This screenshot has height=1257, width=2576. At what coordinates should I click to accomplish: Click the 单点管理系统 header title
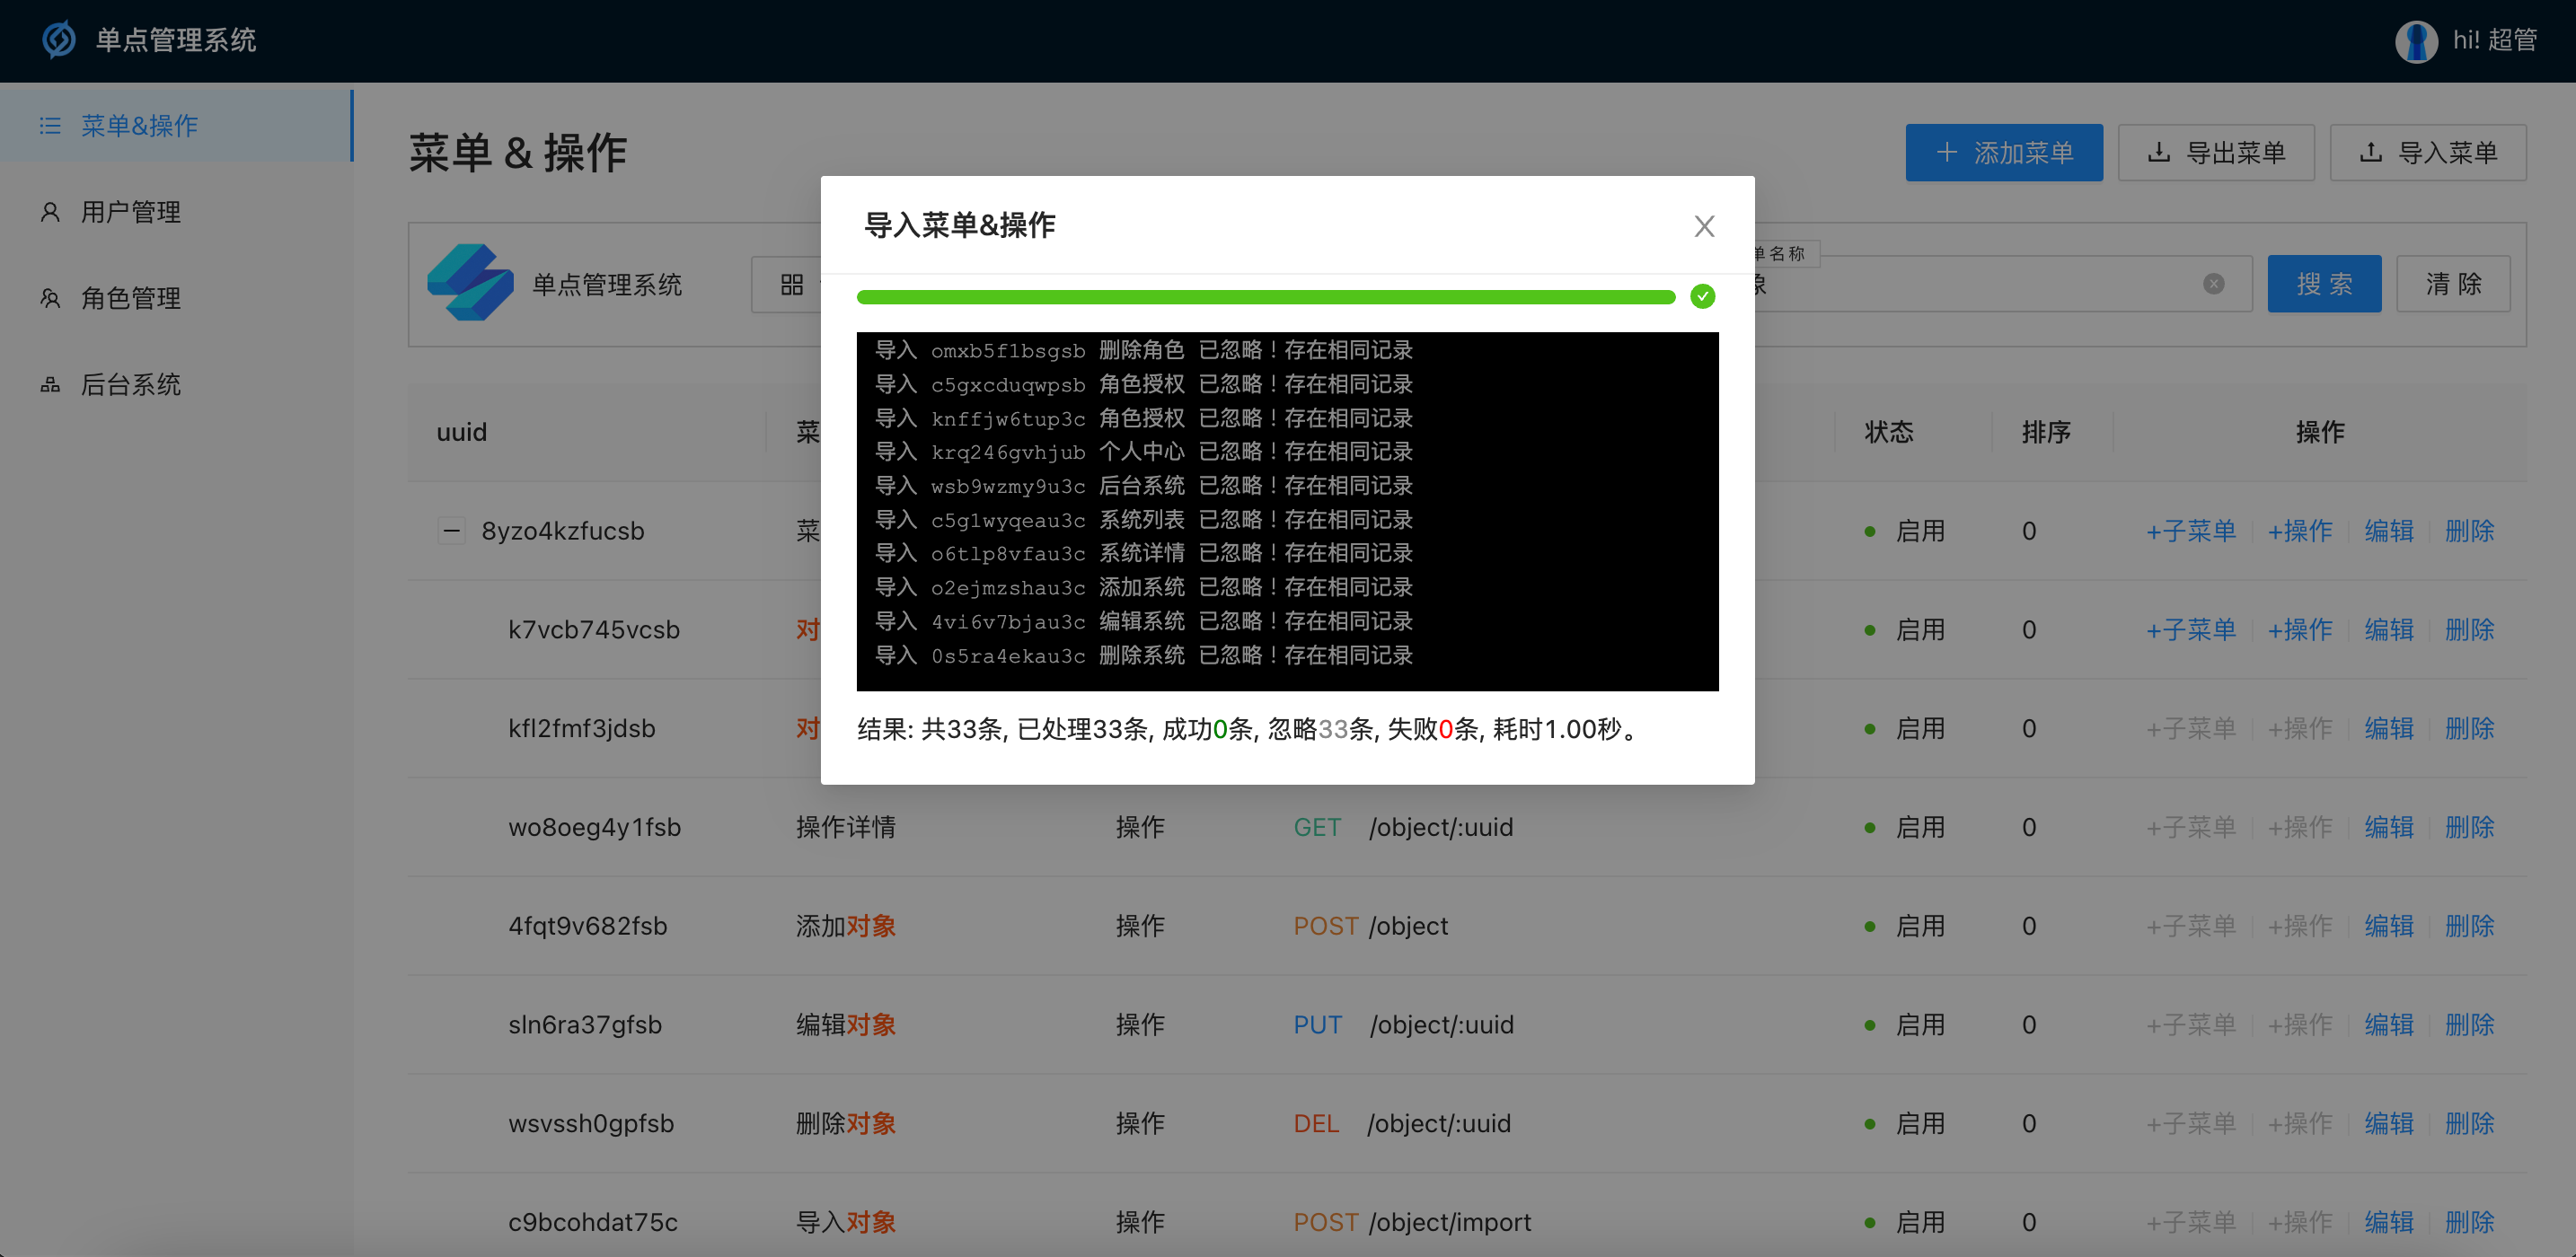click(176, 40)
